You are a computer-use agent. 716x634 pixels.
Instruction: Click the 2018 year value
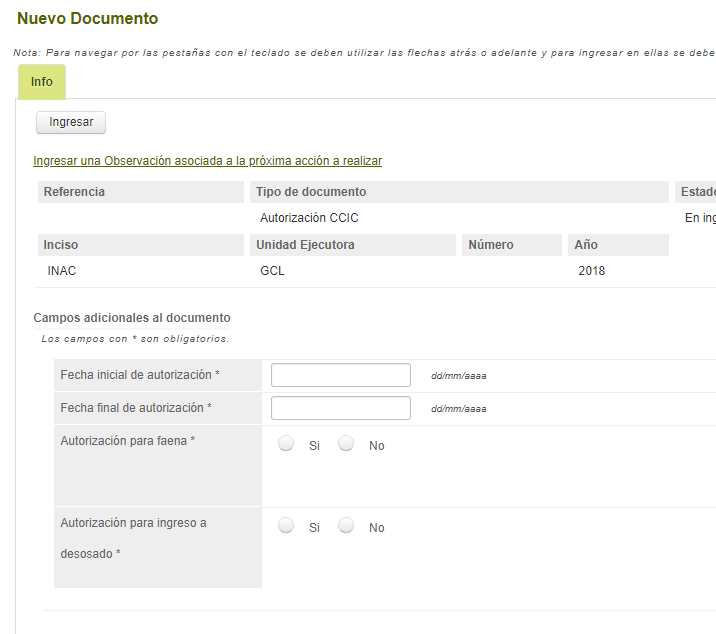point(591,271)
